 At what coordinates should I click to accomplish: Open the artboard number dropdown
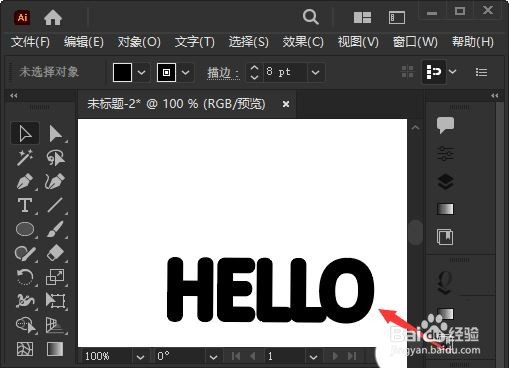tap(313, 357)
